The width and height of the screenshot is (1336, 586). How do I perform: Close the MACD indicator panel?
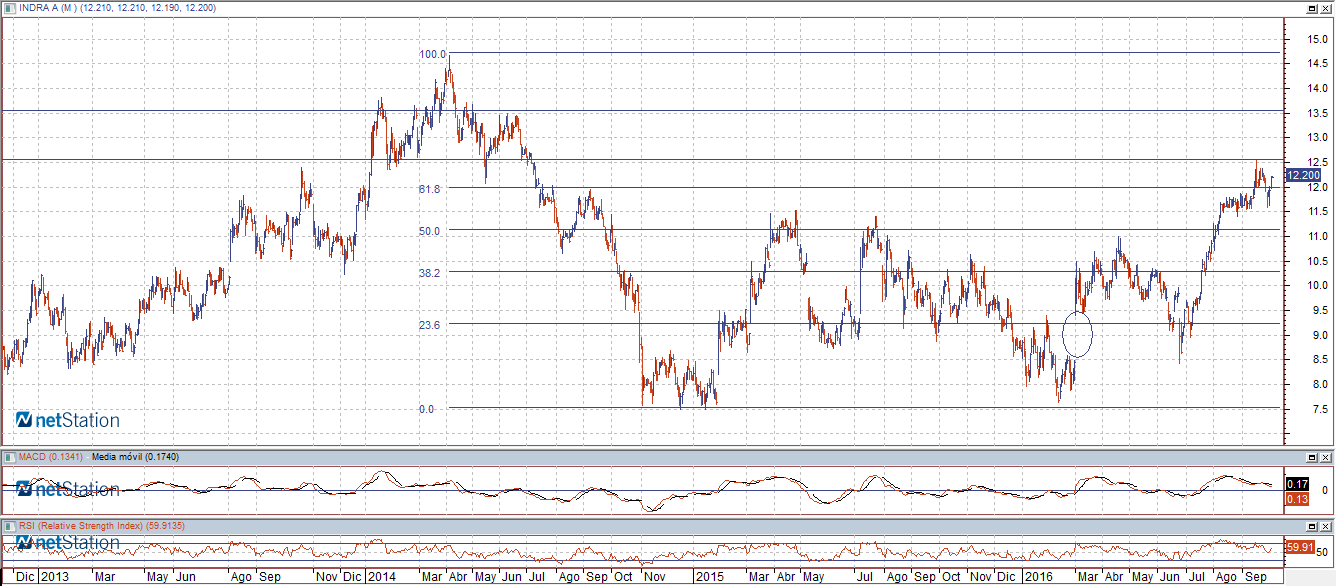(1325, 457)
